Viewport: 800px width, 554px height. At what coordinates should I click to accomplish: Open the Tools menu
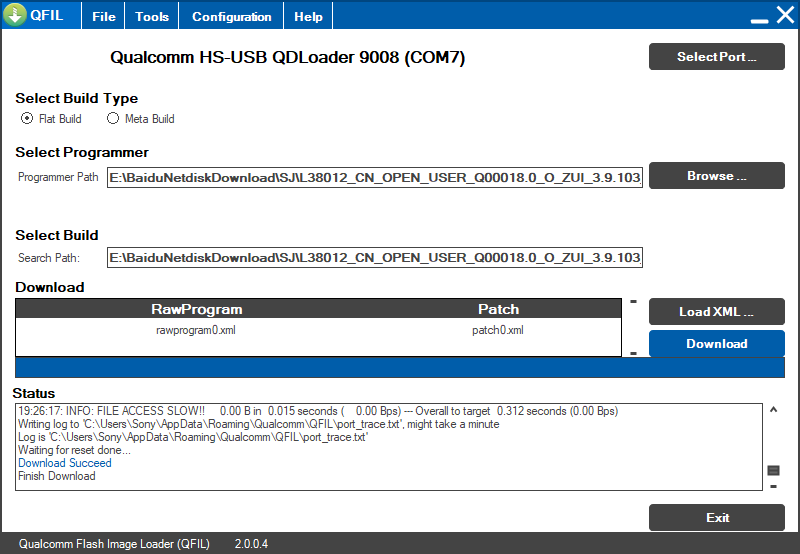click(x=152, y=16)
